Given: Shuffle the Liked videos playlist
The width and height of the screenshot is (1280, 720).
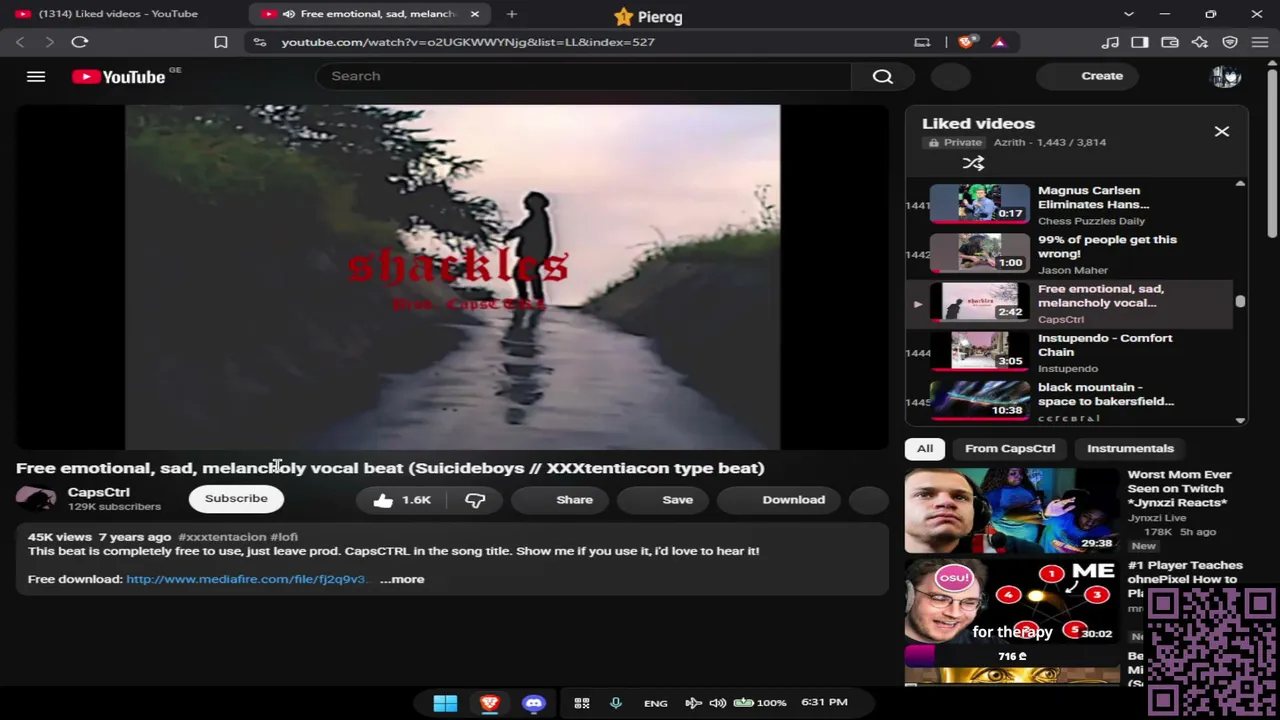Looking at the screenshot, I should [973, 163].
